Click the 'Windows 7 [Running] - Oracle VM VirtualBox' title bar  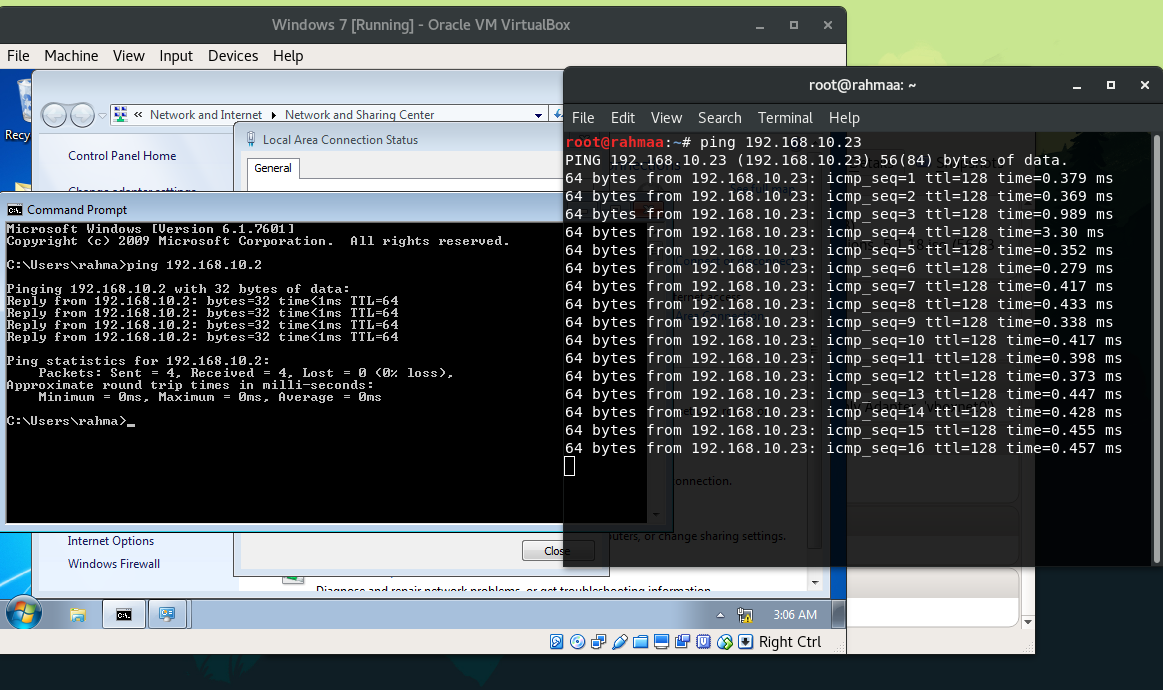[421, 24]
